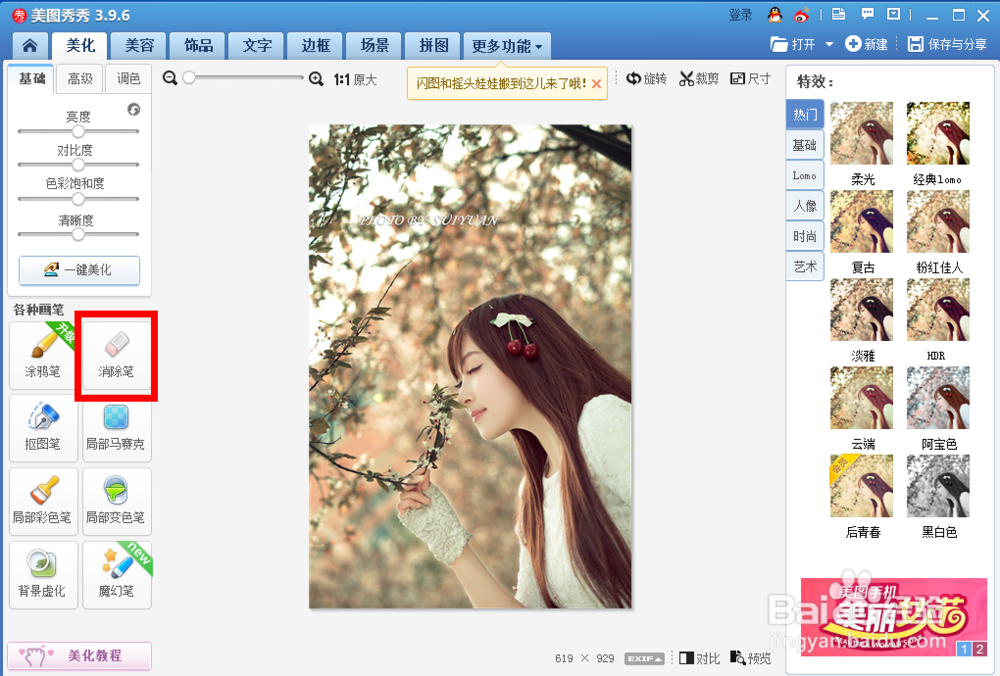Click the zoom in magnifier icon
This screenshot has width=1000, height=676.
pyautogui.click(x=316, y=78)
